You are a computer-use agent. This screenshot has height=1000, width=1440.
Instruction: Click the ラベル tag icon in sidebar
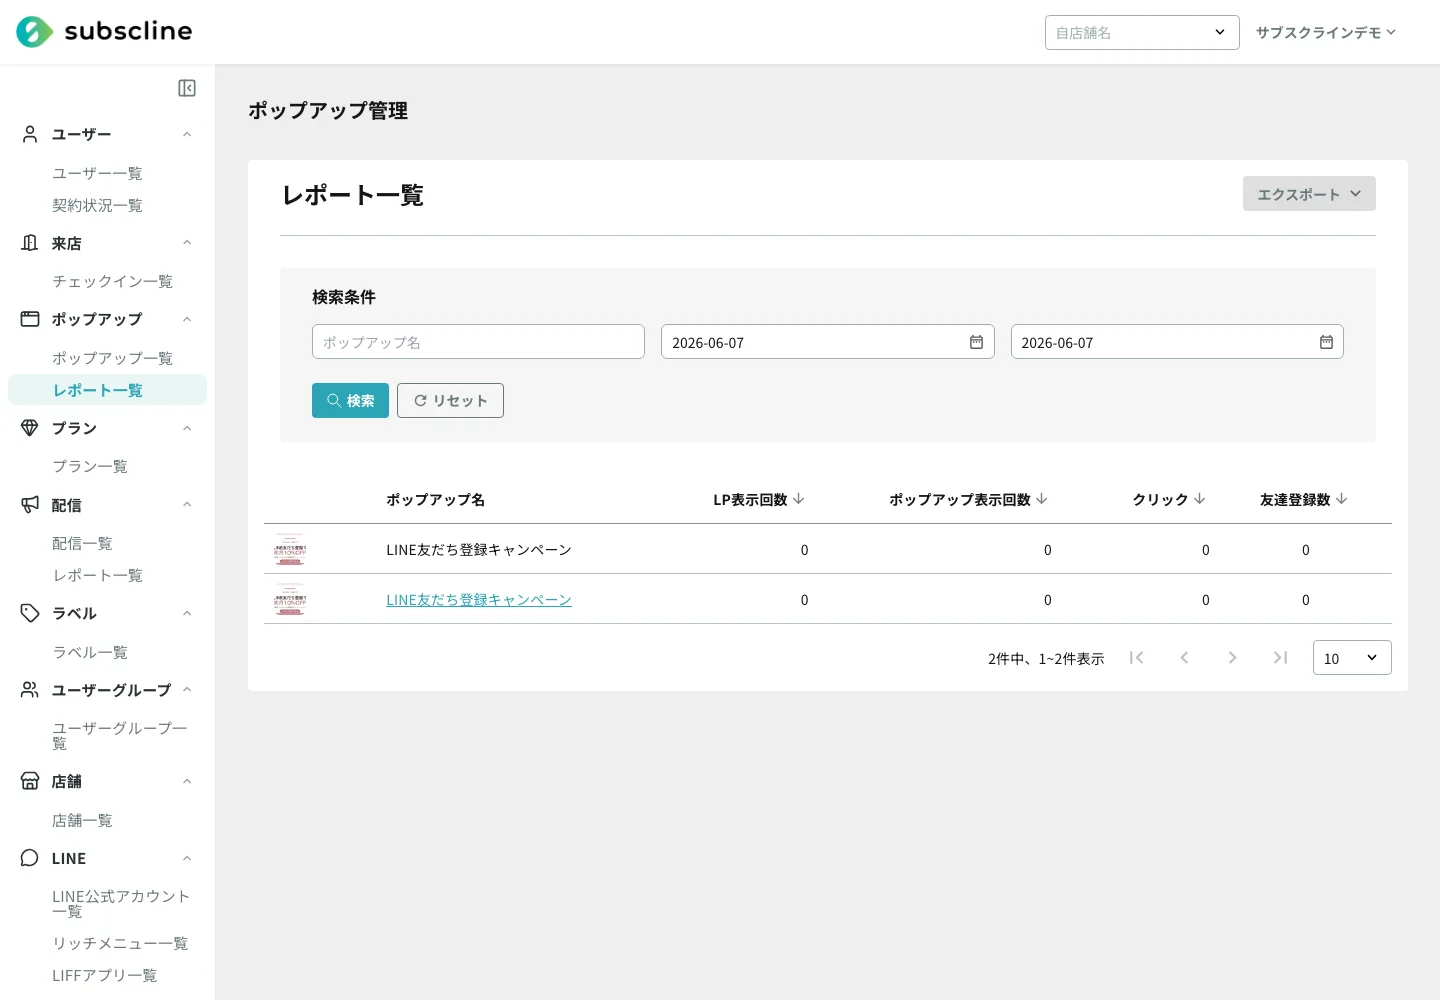pyautogui.click(x=30, y=613)
